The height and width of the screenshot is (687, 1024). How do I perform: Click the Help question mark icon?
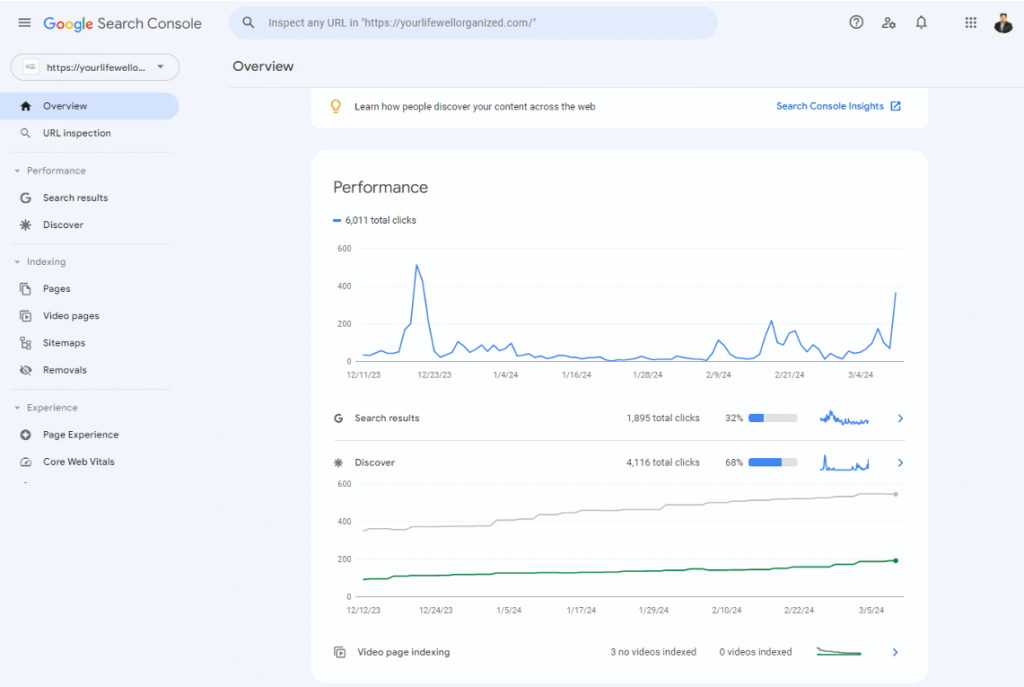click(856, 23)
